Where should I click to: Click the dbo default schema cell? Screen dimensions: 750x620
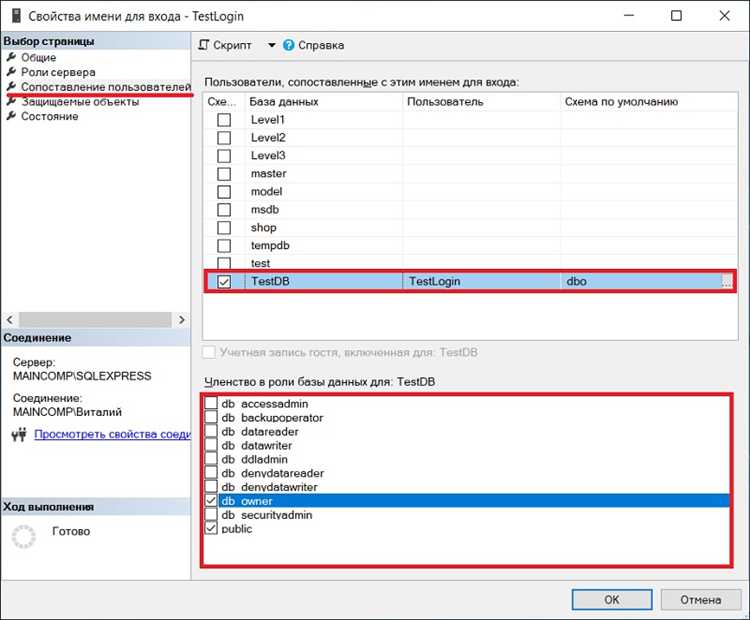point(641,281)
